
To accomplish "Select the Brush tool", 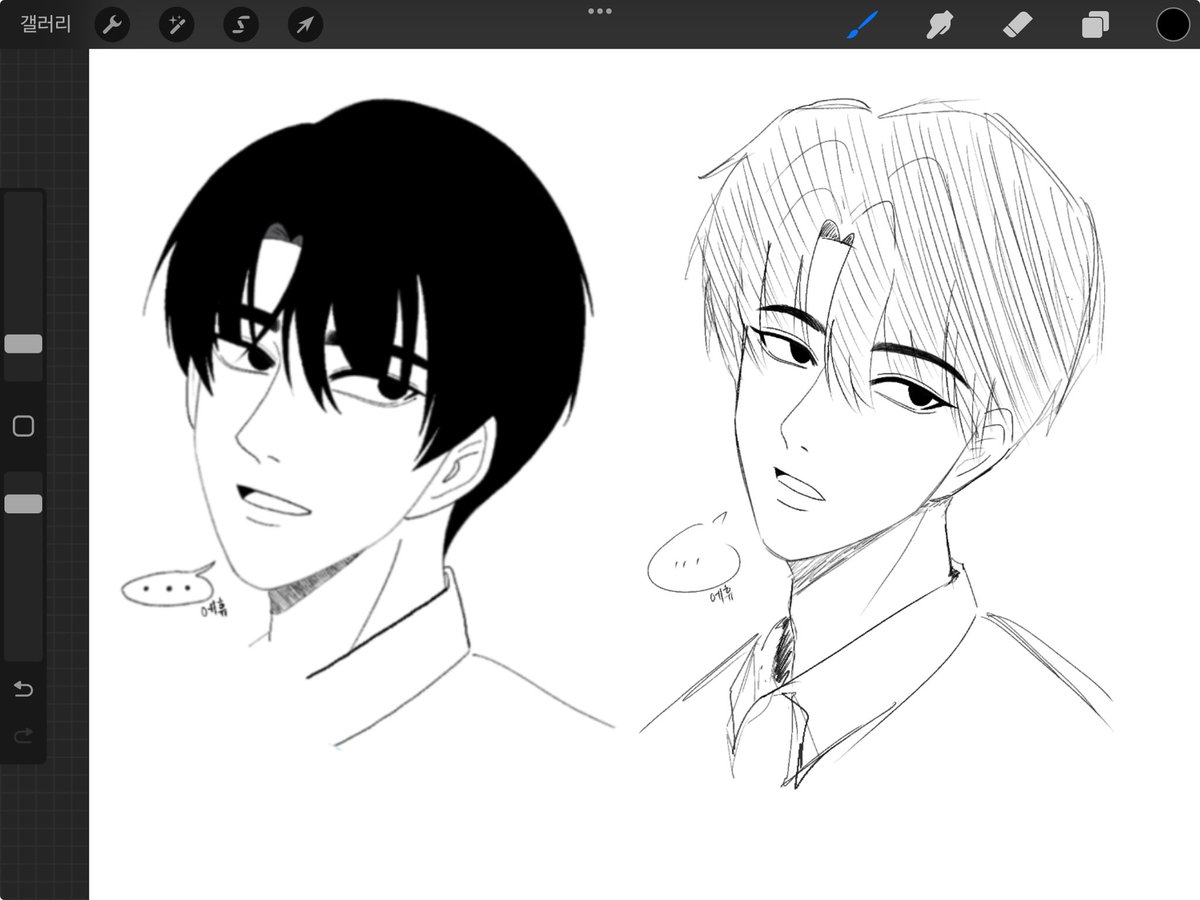I will point(861,24).
